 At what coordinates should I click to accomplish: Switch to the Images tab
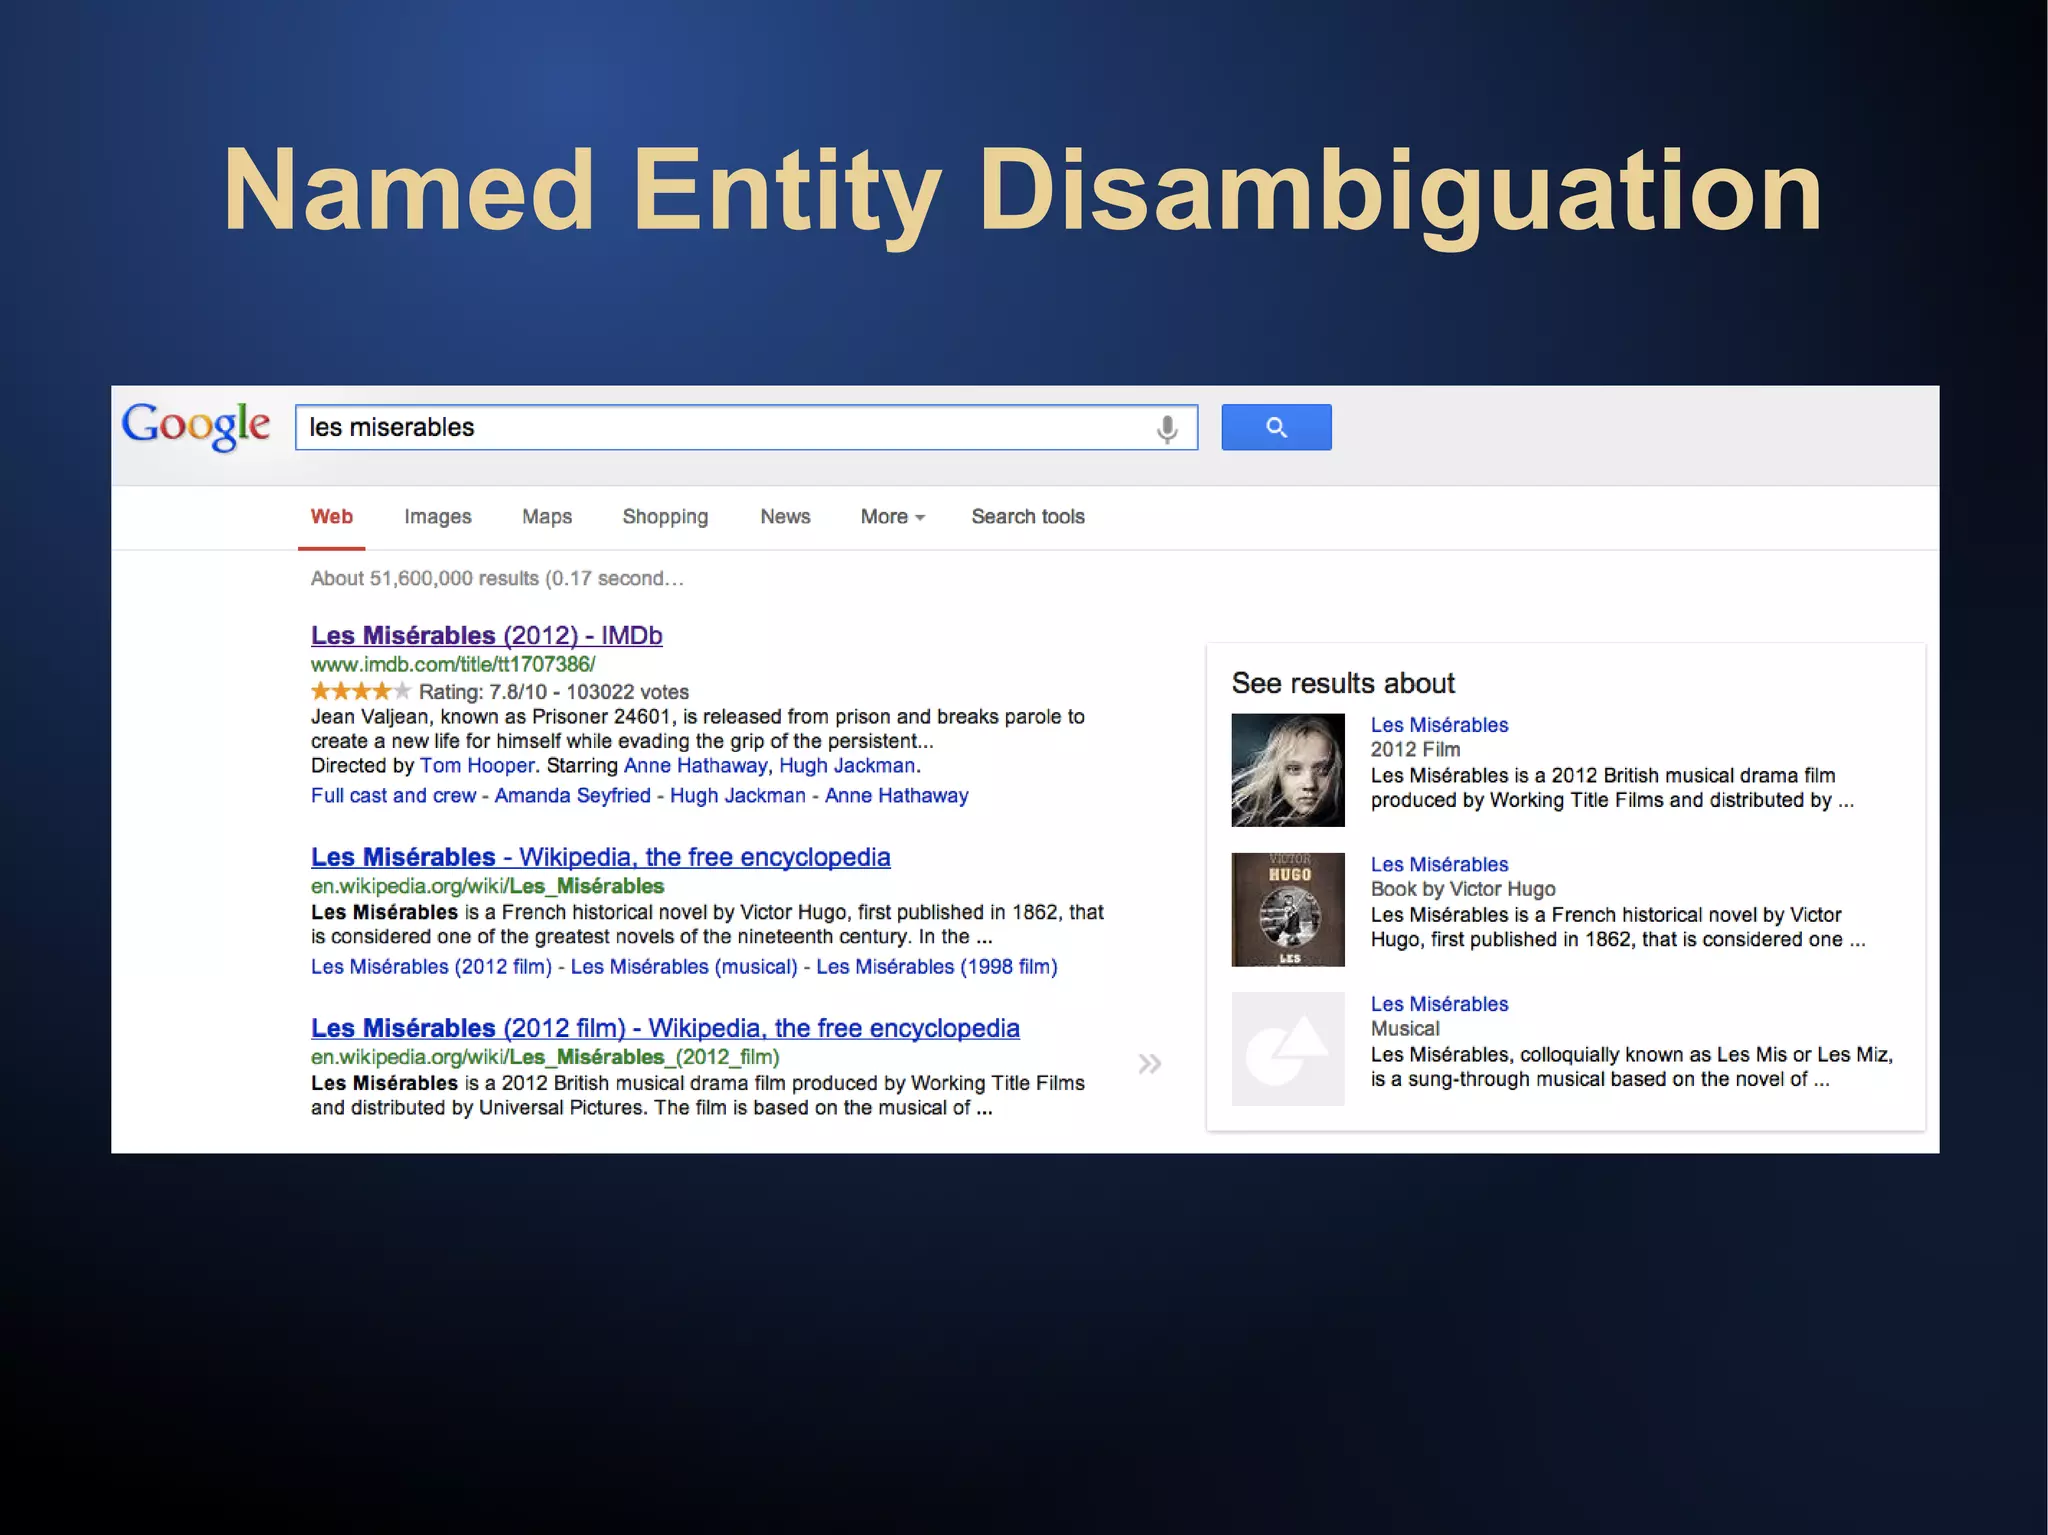click(437, 517)
